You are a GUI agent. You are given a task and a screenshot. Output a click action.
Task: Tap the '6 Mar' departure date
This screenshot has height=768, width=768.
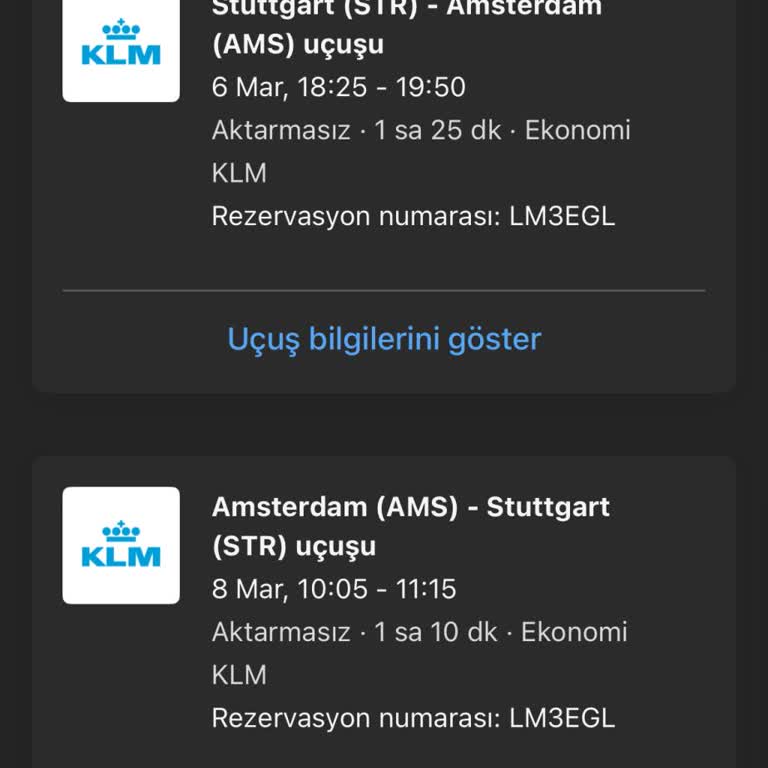pyautogui.click(x=248, y=87)
